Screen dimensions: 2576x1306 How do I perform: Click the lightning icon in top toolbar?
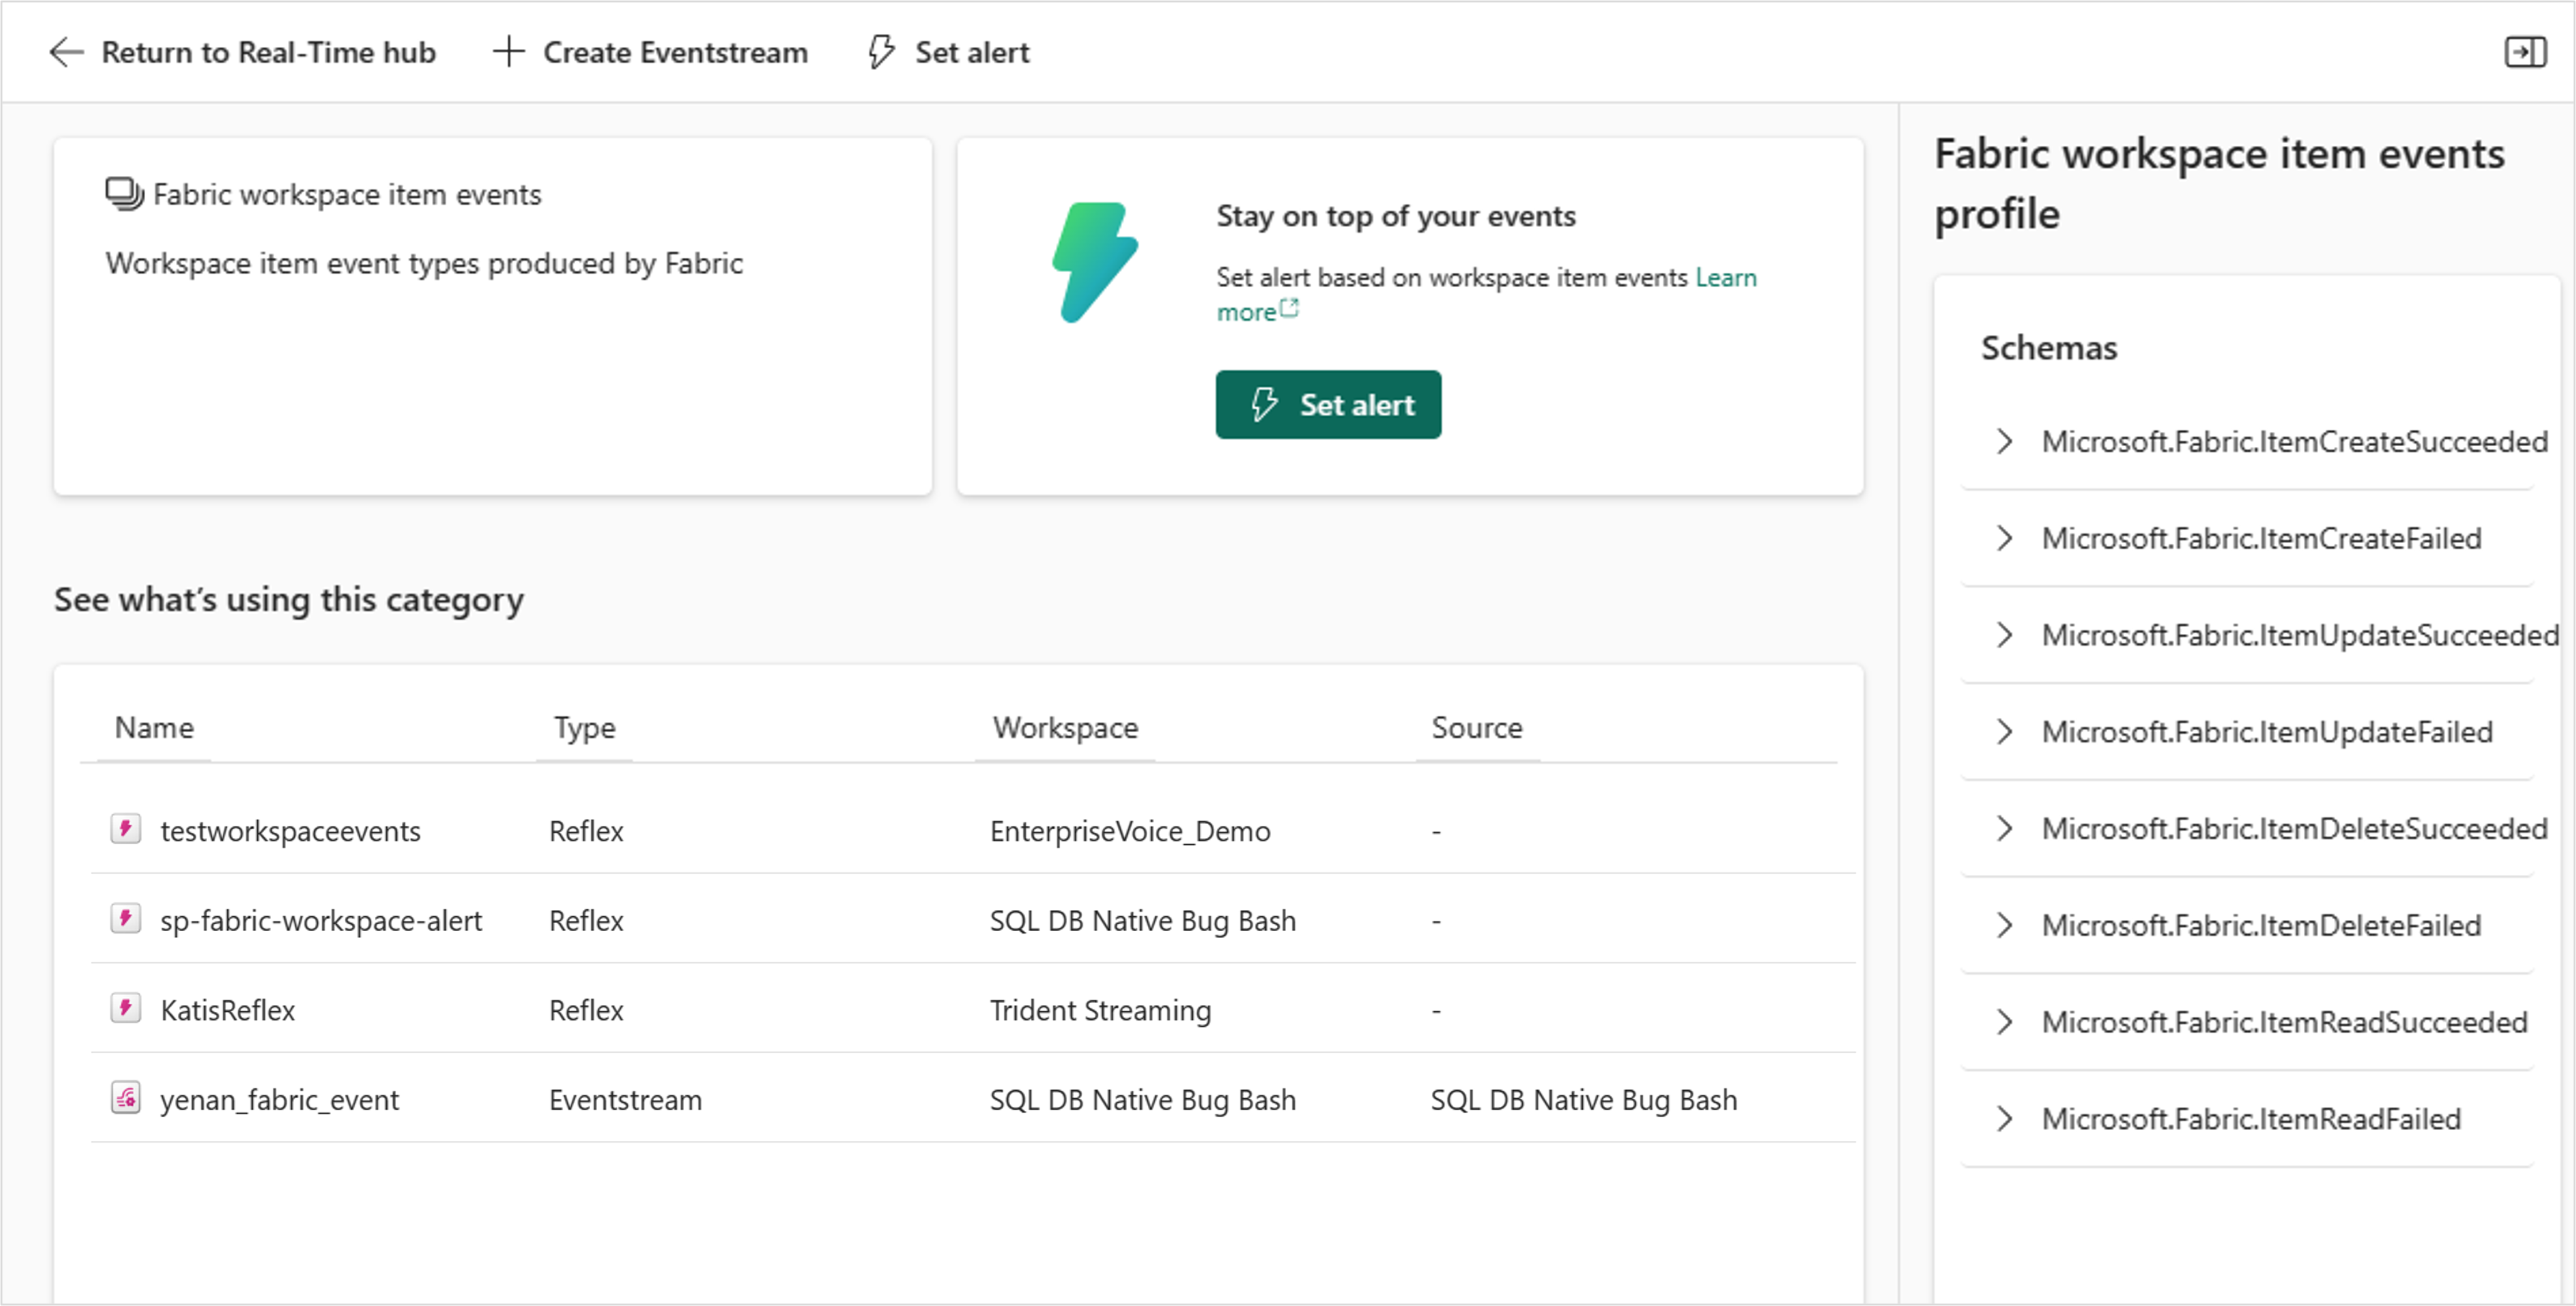[x=881, y=52]
